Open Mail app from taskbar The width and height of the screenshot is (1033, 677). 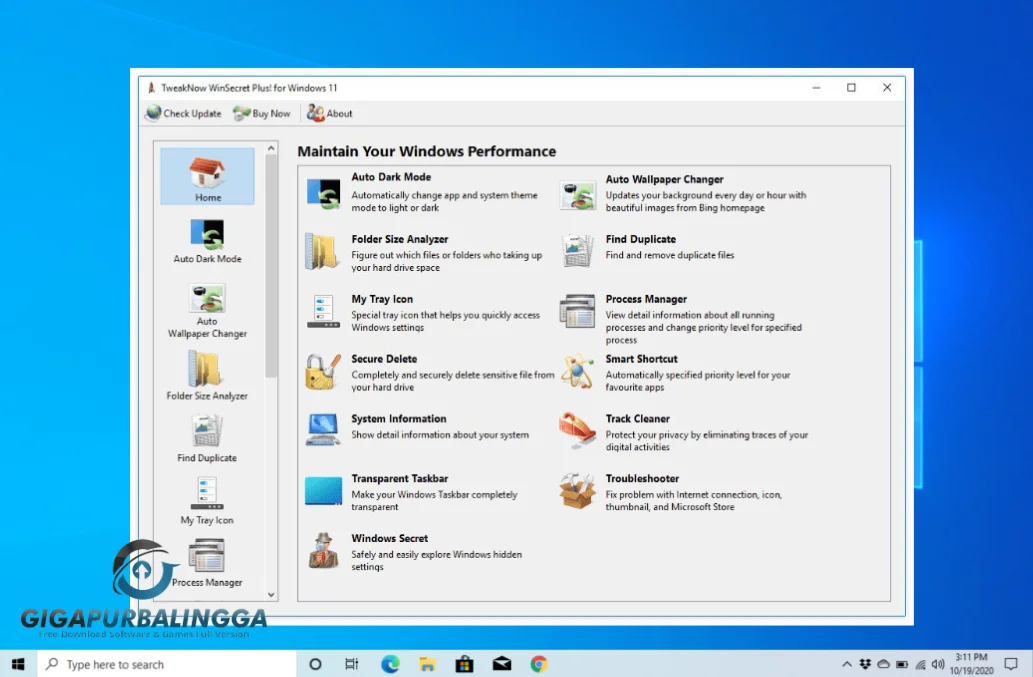click(502, 664)
